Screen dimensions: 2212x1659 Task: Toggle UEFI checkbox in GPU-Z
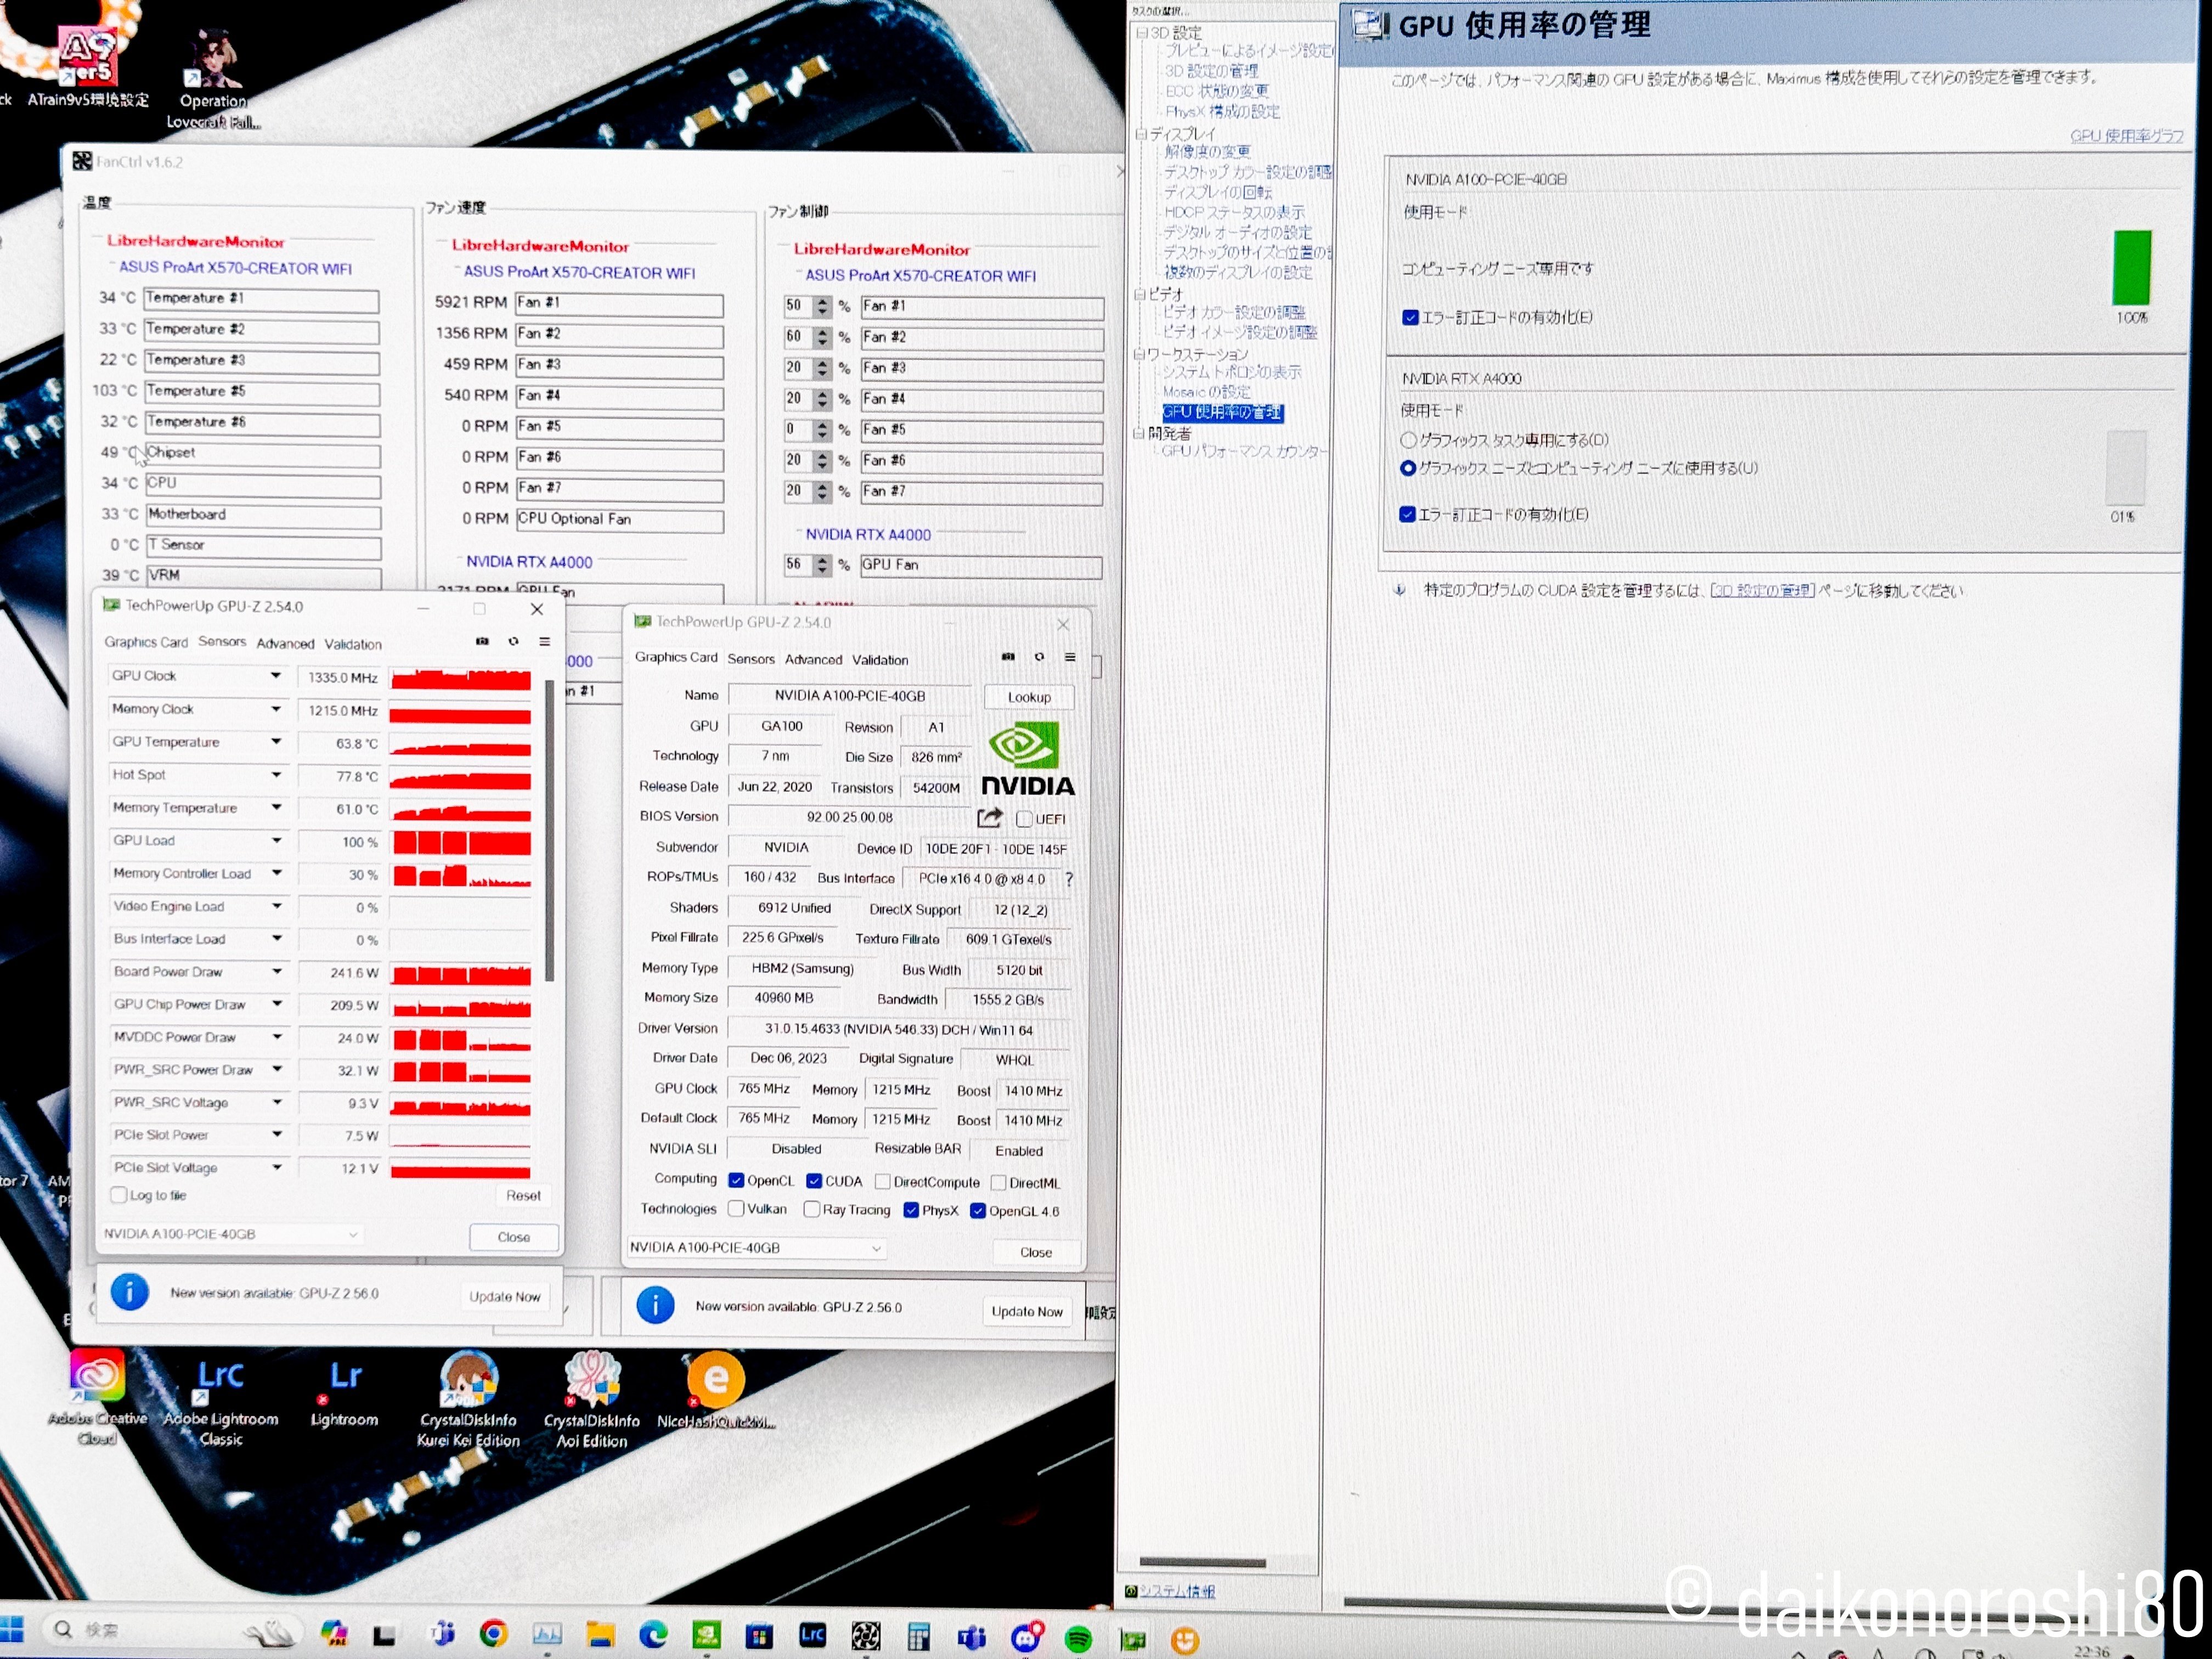pos(1024,819)
